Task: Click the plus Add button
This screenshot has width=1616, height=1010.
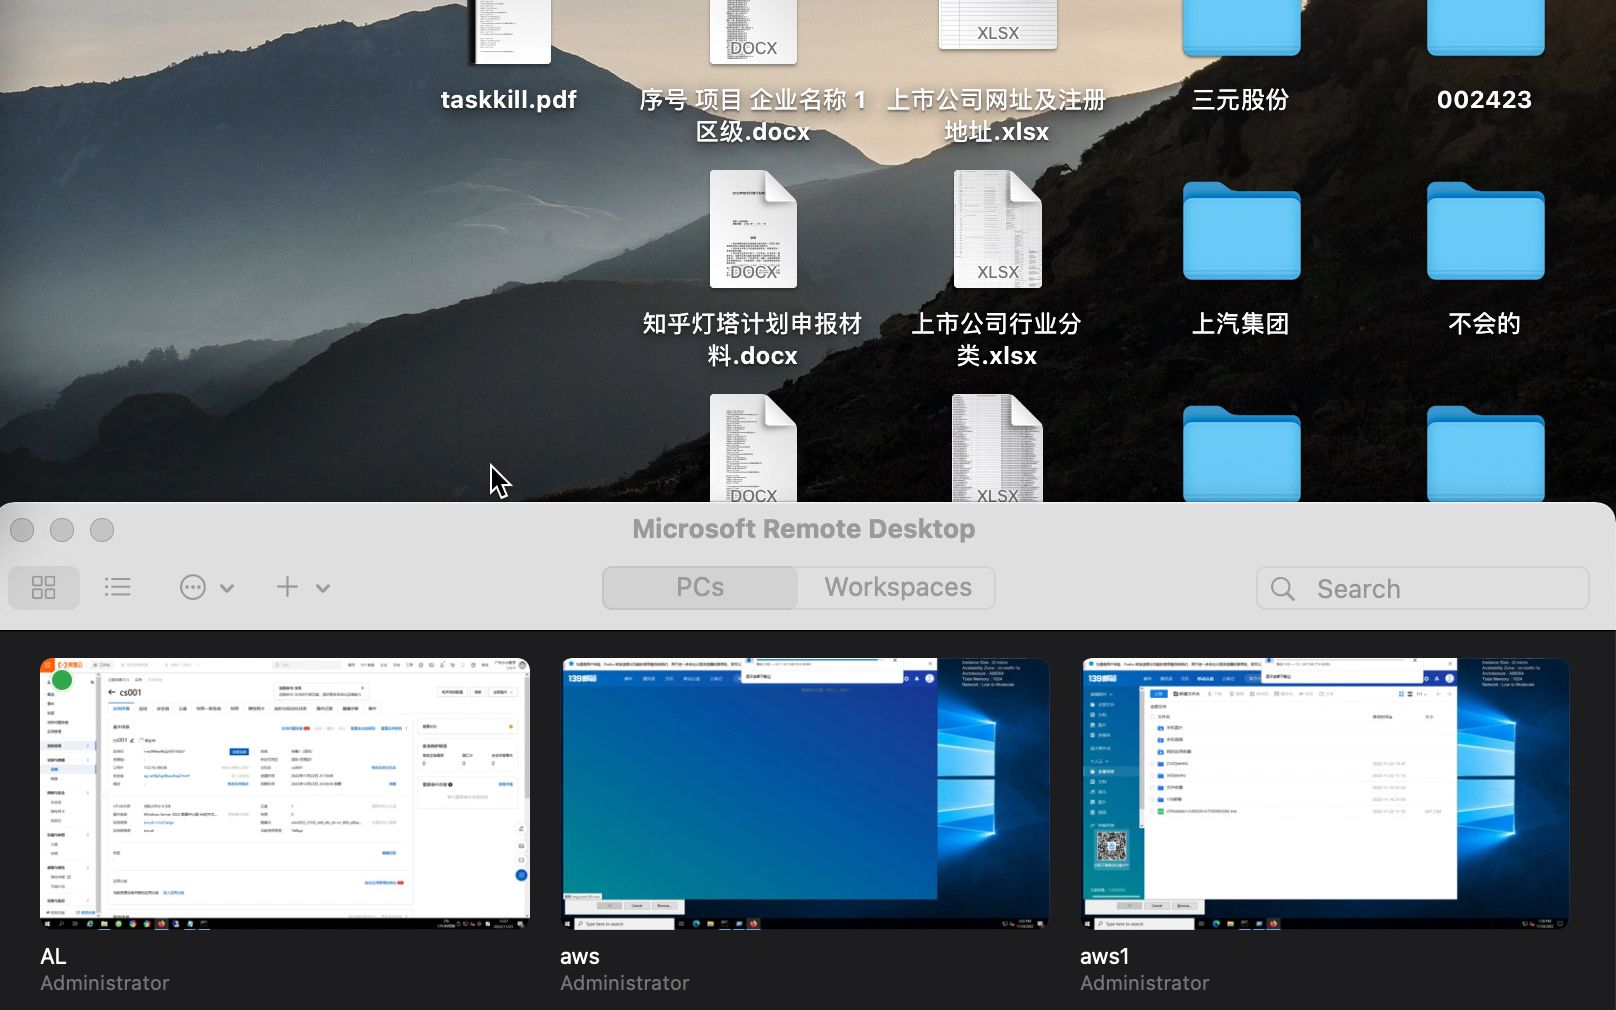Action: (x=287, y=587)
